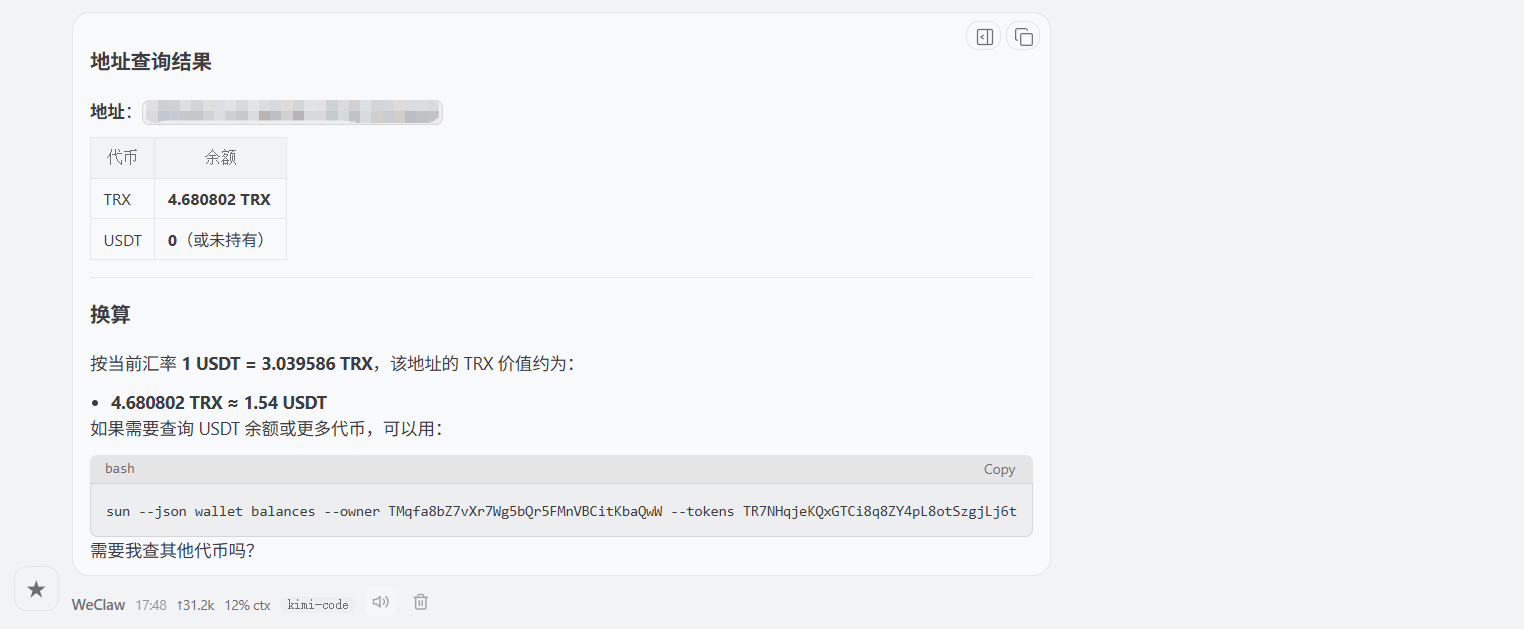Screen dimensions: 1524x629
Task: Click the 代币 column header
Action: [x=122, y=158]
